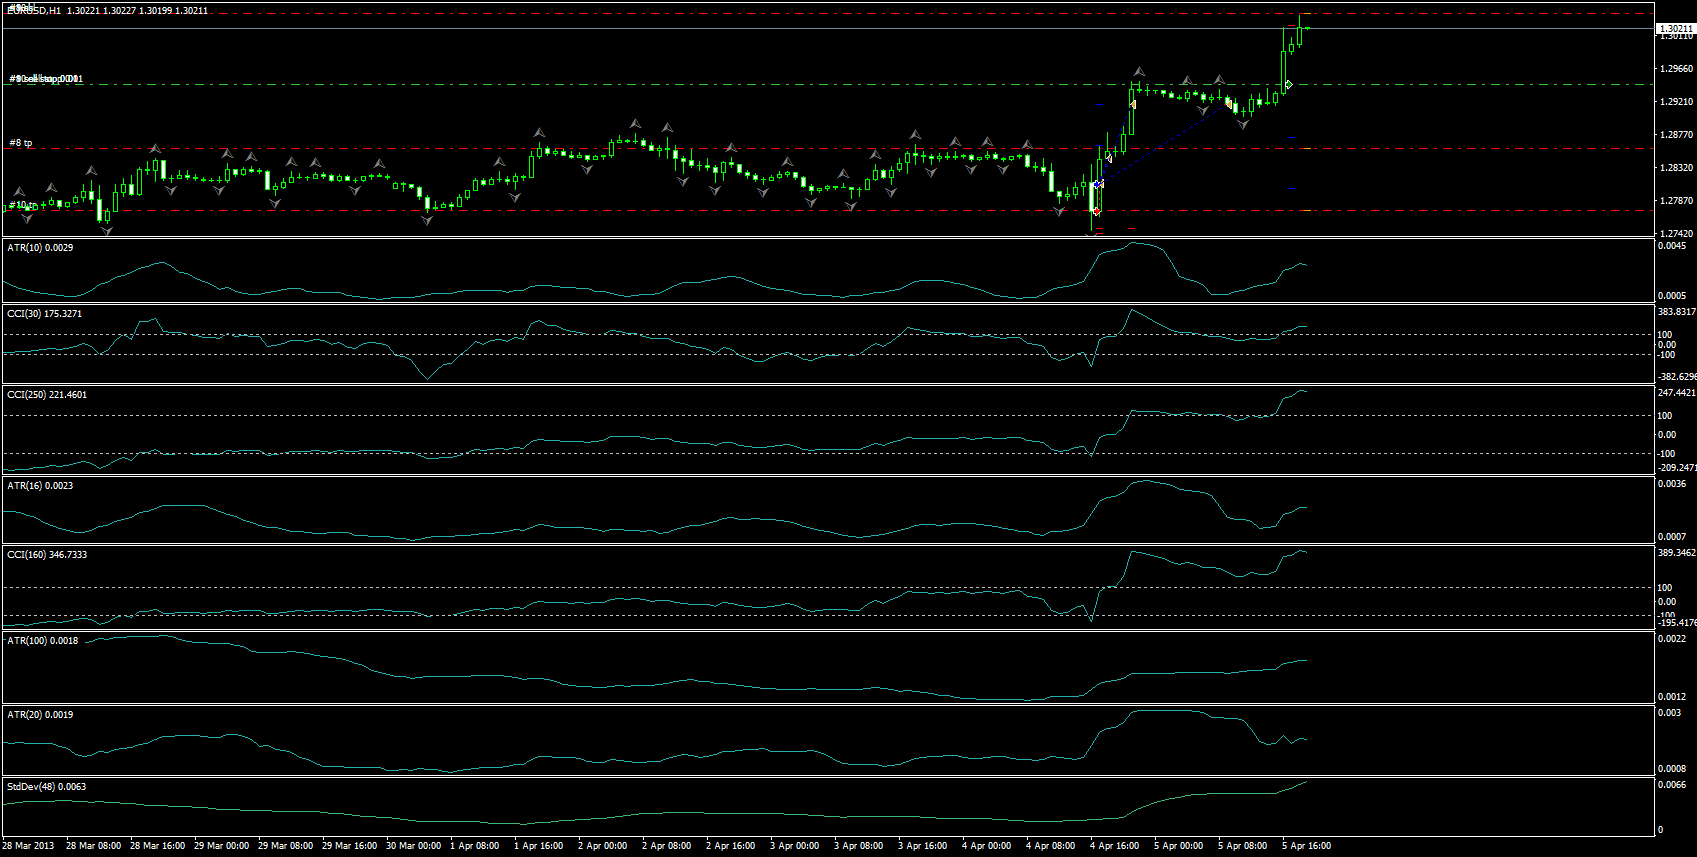Click the 3 Apr 00:00 time label
The width and height of the screenshot is (1697, 857).
click(x=795, y=846)
